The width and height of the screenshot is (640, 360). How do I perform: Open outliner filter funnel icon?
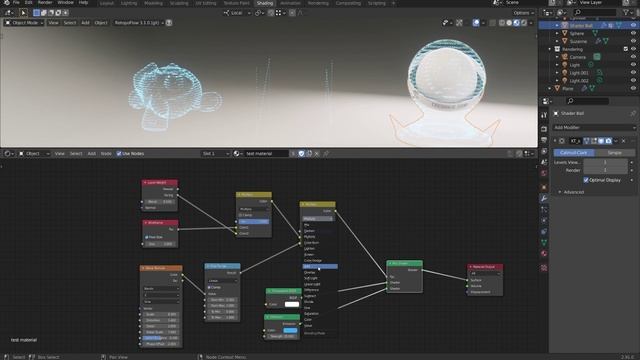[x=626, y=13]
